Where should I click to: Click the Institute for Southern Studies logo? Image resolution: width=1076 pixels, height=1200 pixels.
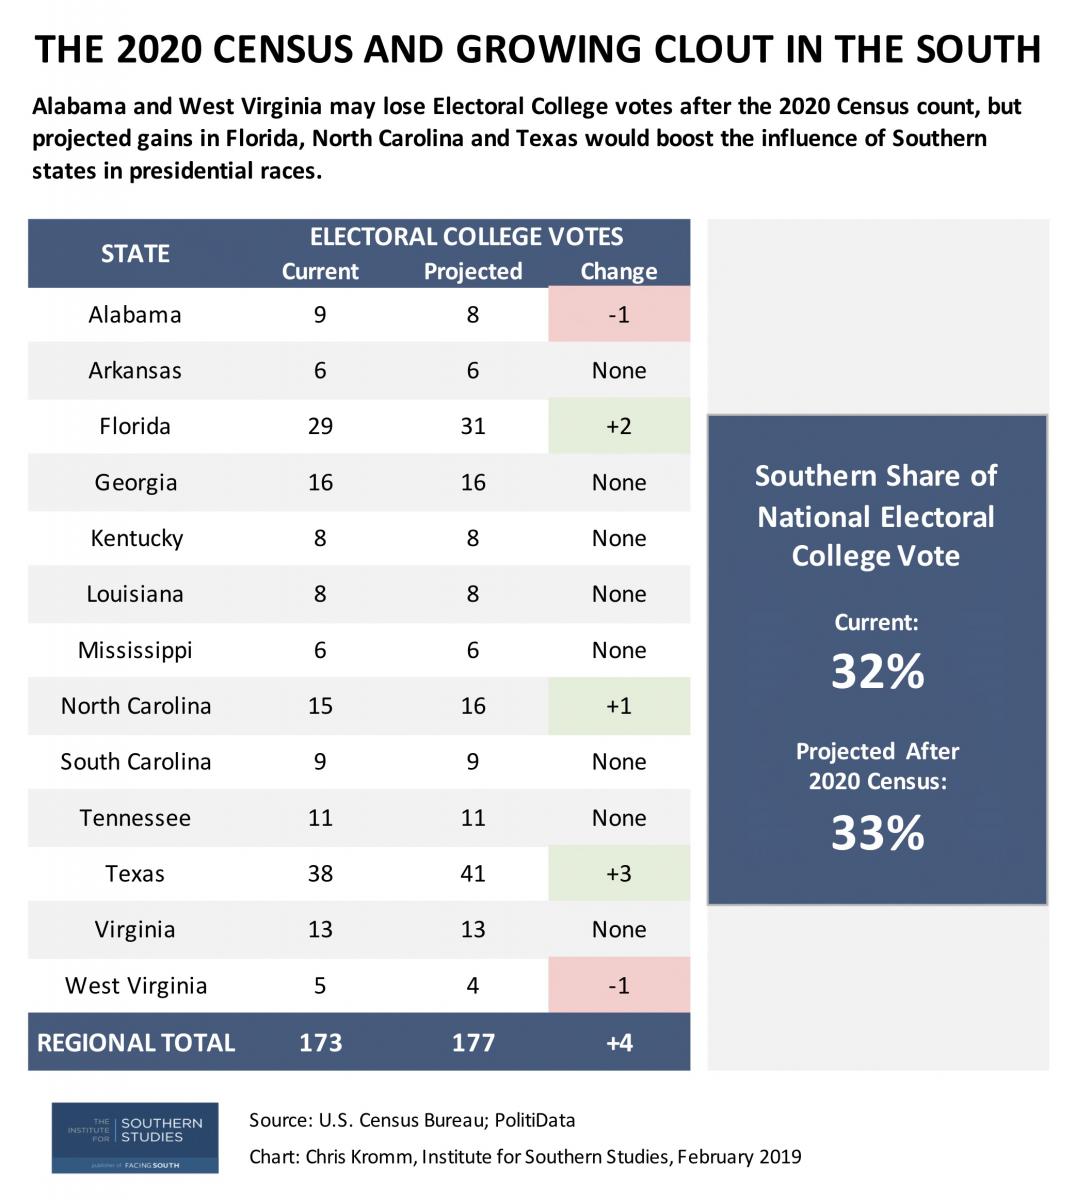135,1138
